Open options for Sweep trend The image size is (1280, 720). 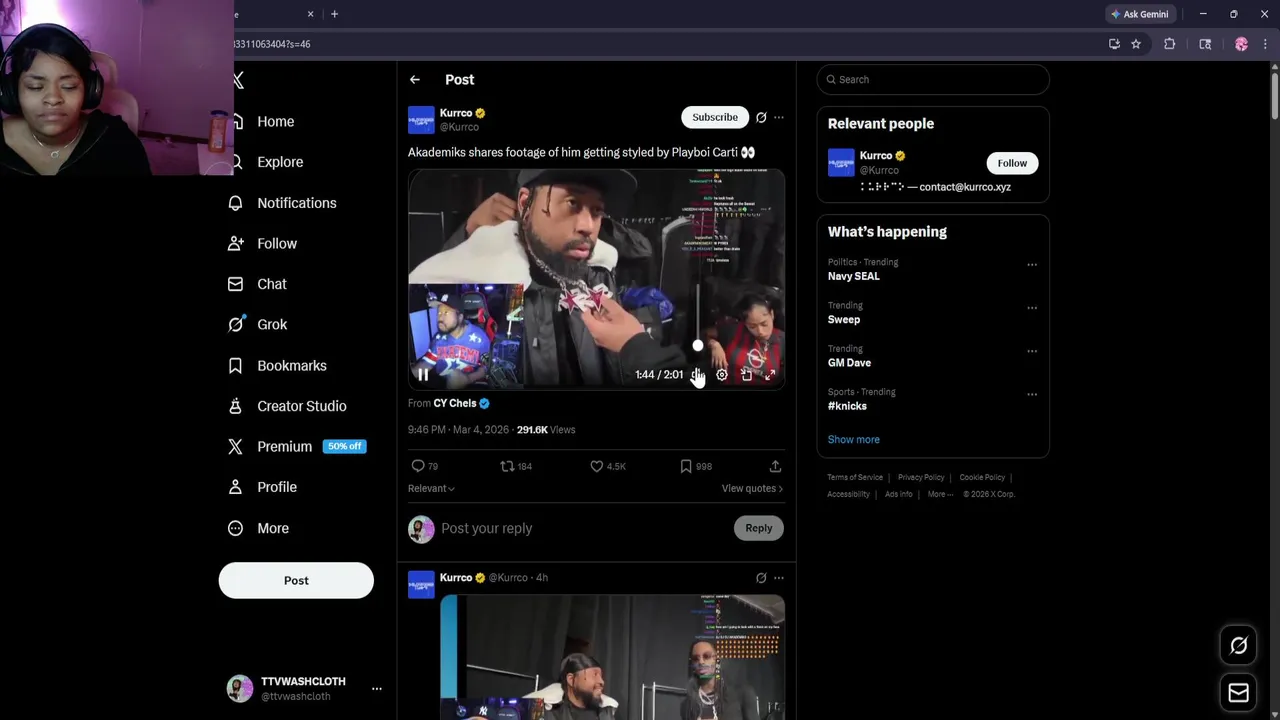1032,308
